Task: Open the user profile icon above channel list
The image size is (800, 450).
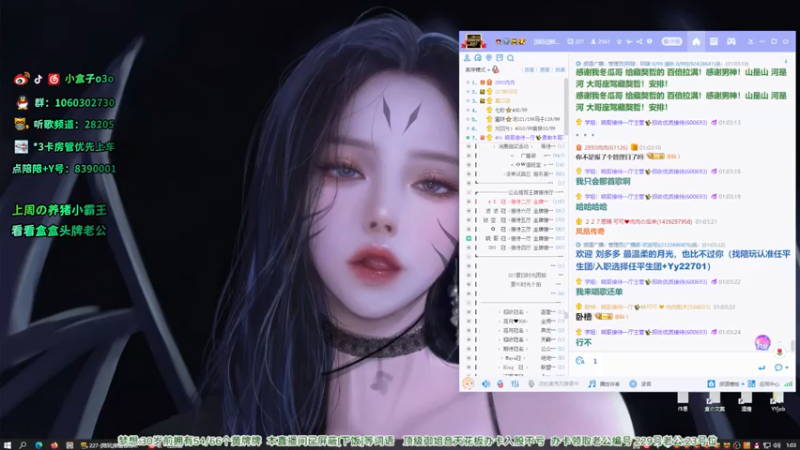Action: coord(467,58)
